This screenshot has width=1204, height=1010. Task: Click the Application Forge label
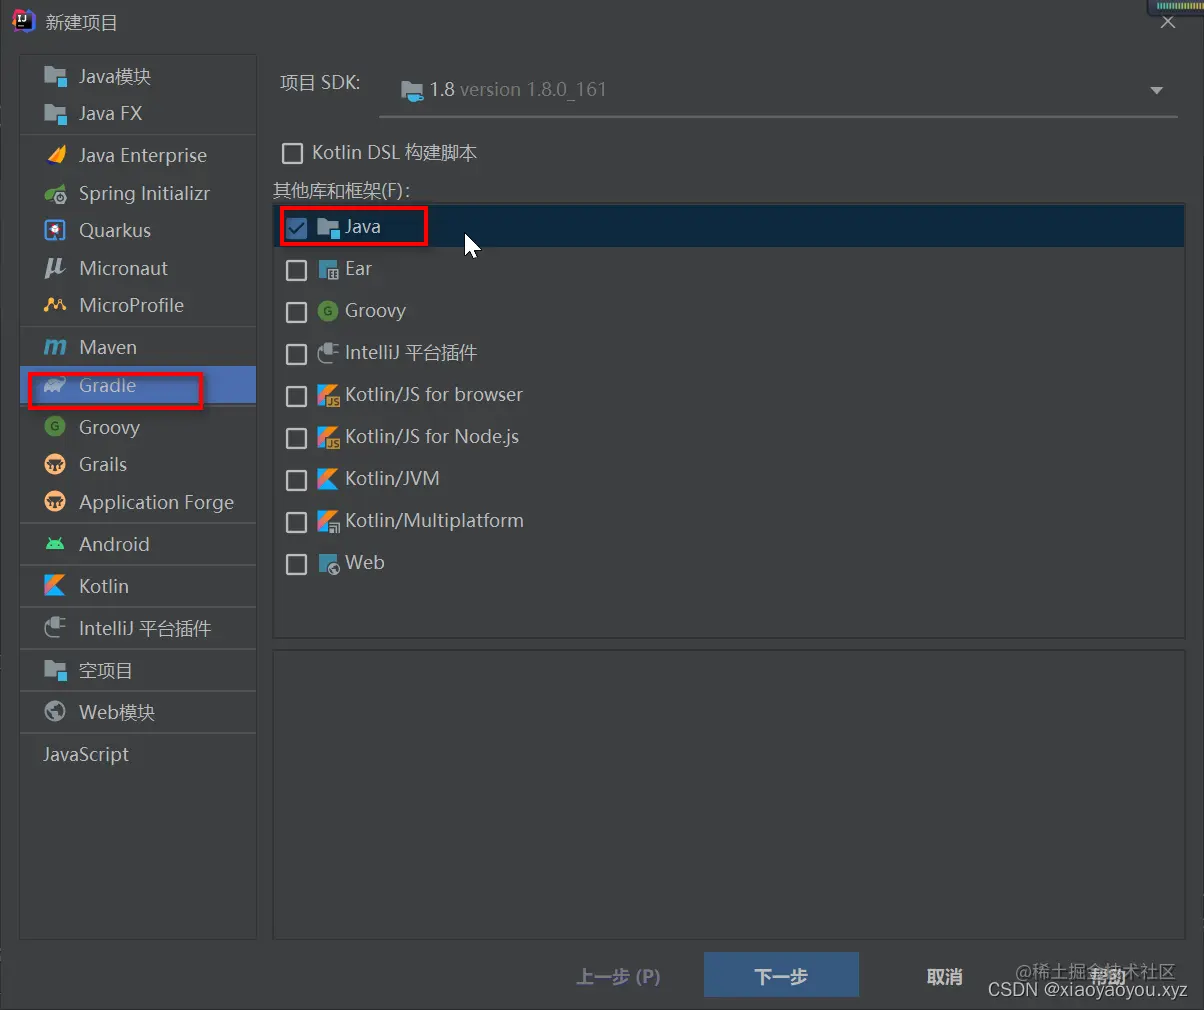[x=156, y=502]
